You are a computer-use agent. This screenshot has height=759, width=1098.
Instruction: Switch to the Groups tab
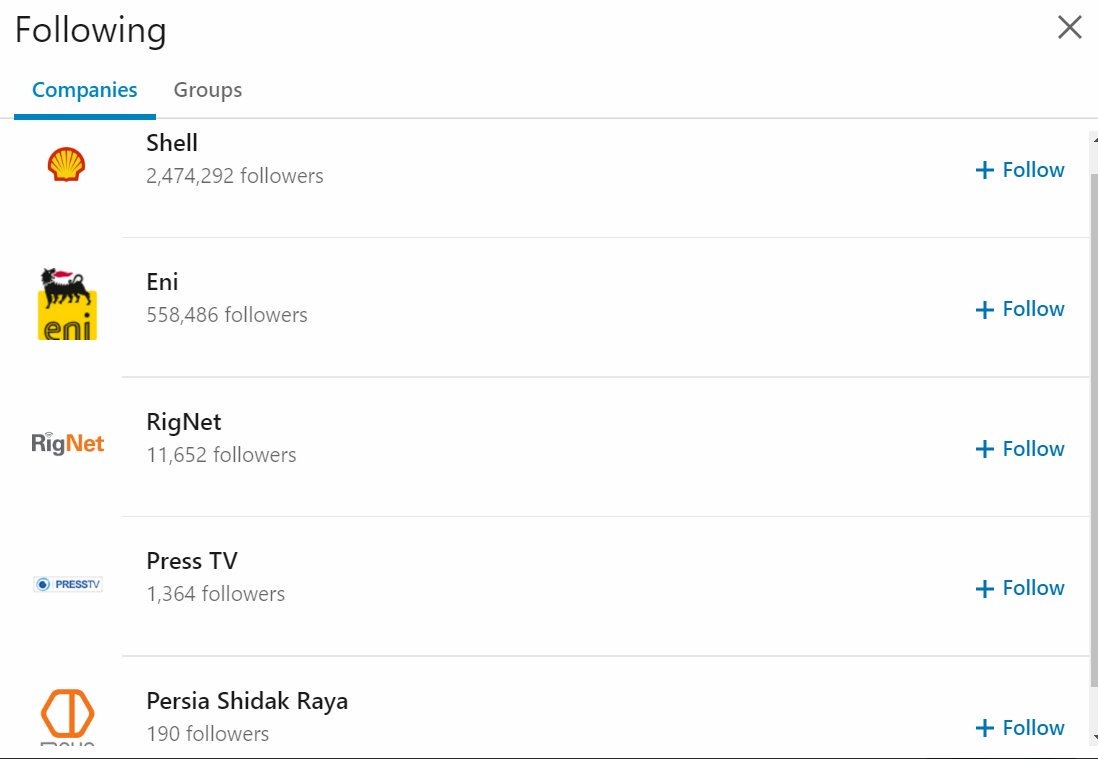coord(207,90)
